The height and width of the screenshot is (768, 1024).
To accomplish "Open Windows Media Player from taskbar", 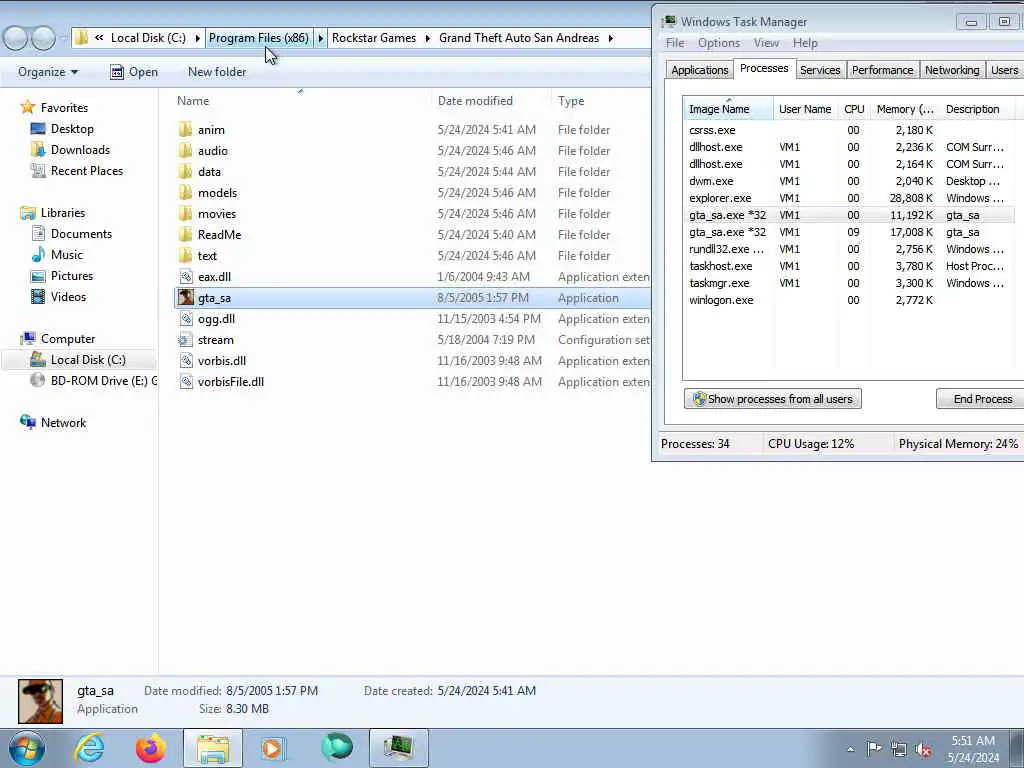I will click(x=274, y=748).
